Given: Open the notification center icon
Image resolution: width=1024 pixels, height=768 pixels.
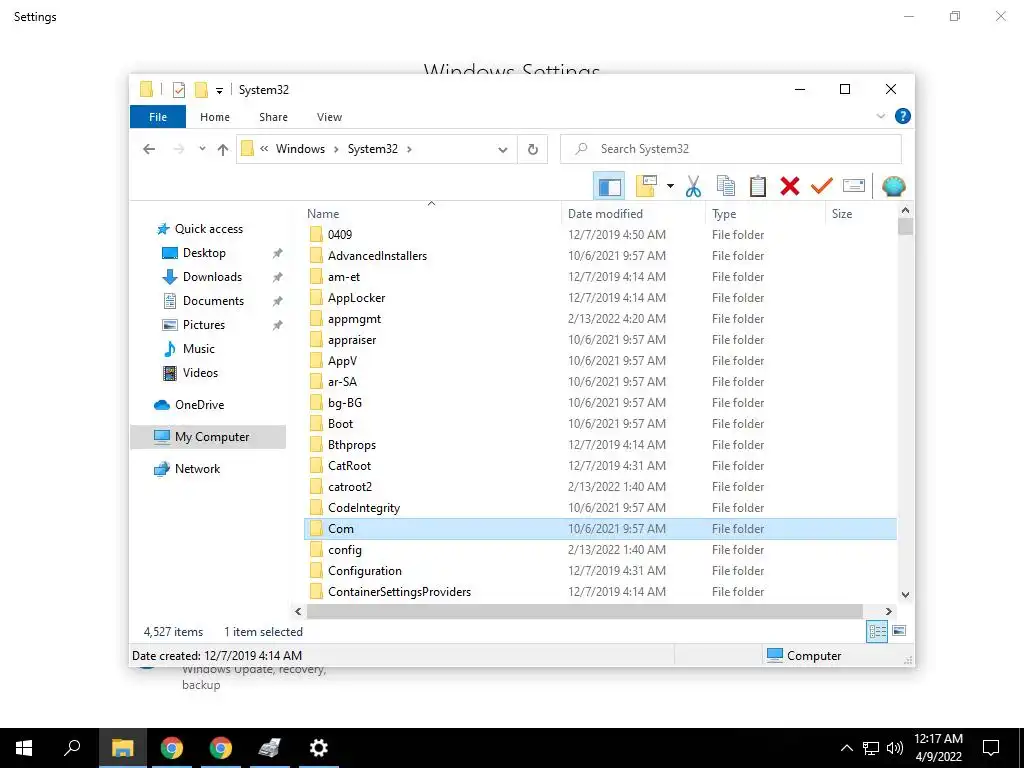Looking at the screenshot, I should [991, 748].
